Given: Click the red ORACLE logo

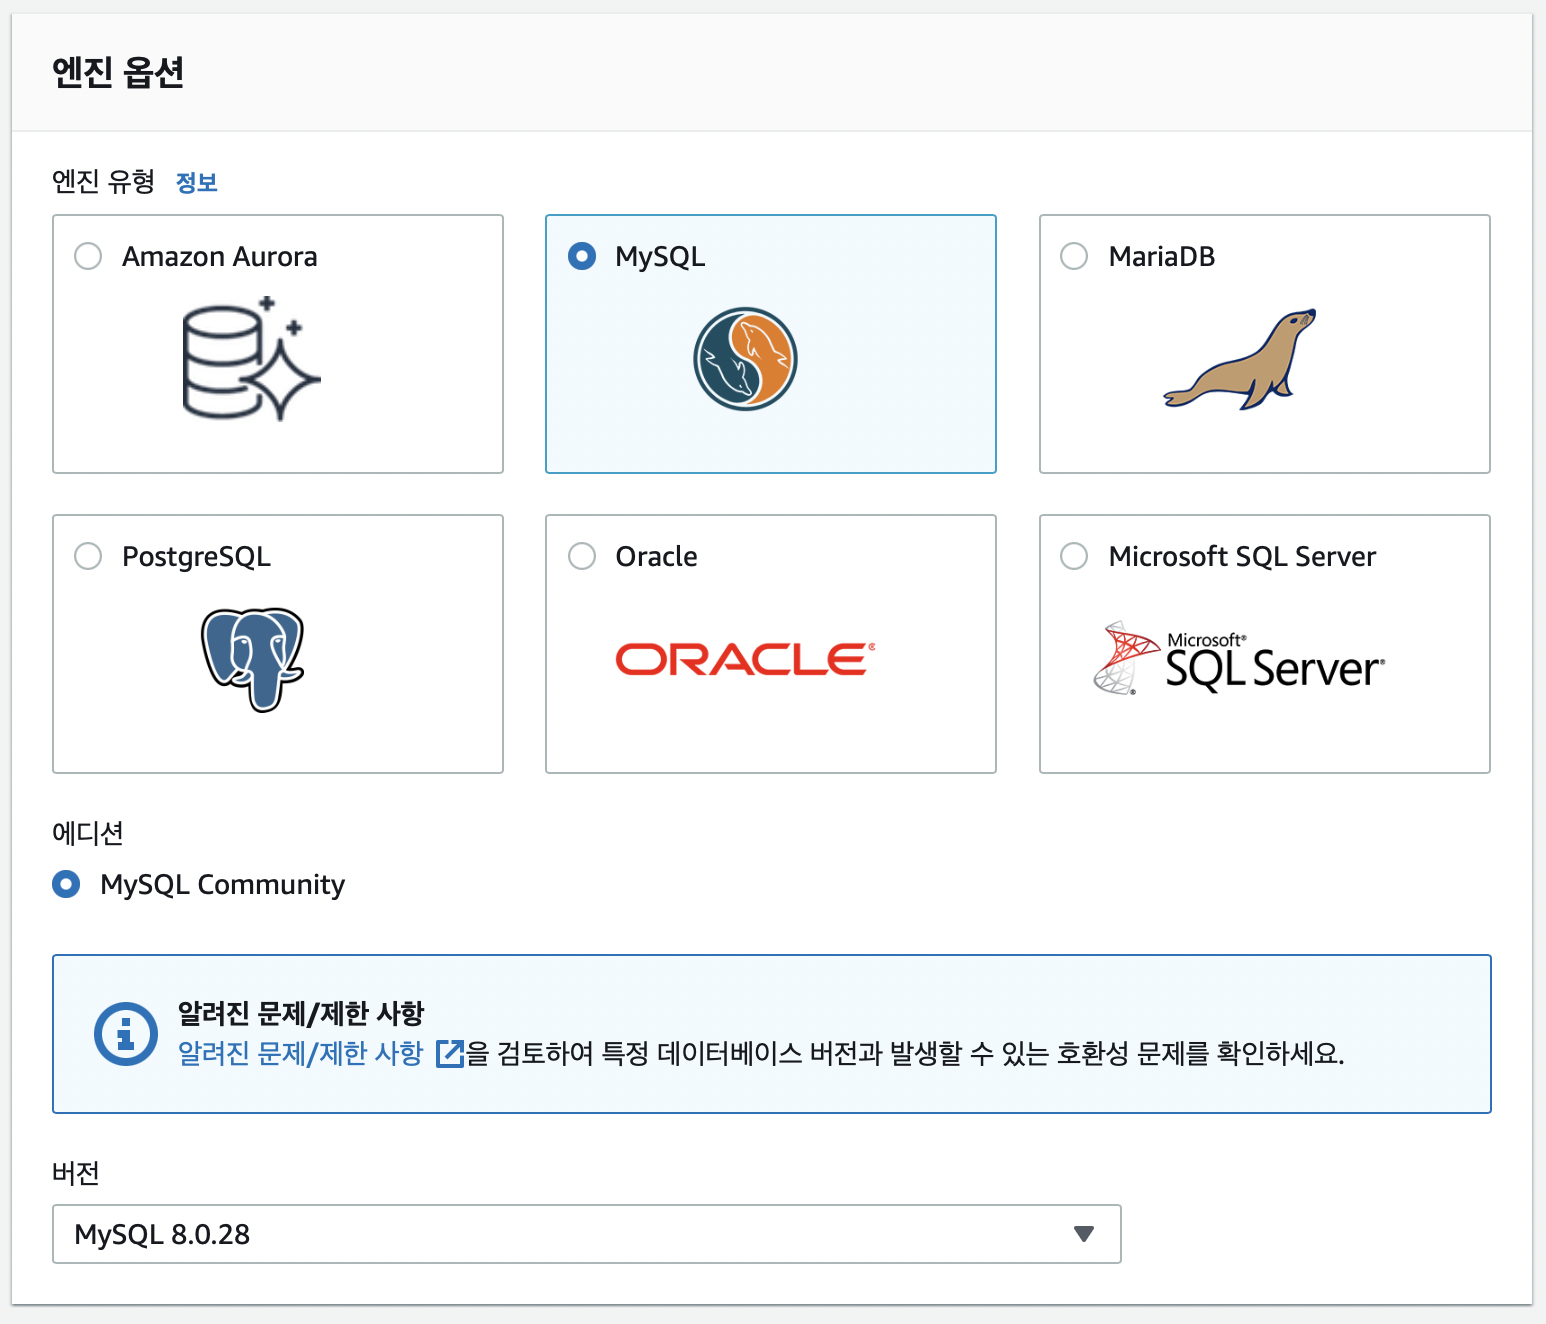Looking at the screenshot, I should [745, 659].
